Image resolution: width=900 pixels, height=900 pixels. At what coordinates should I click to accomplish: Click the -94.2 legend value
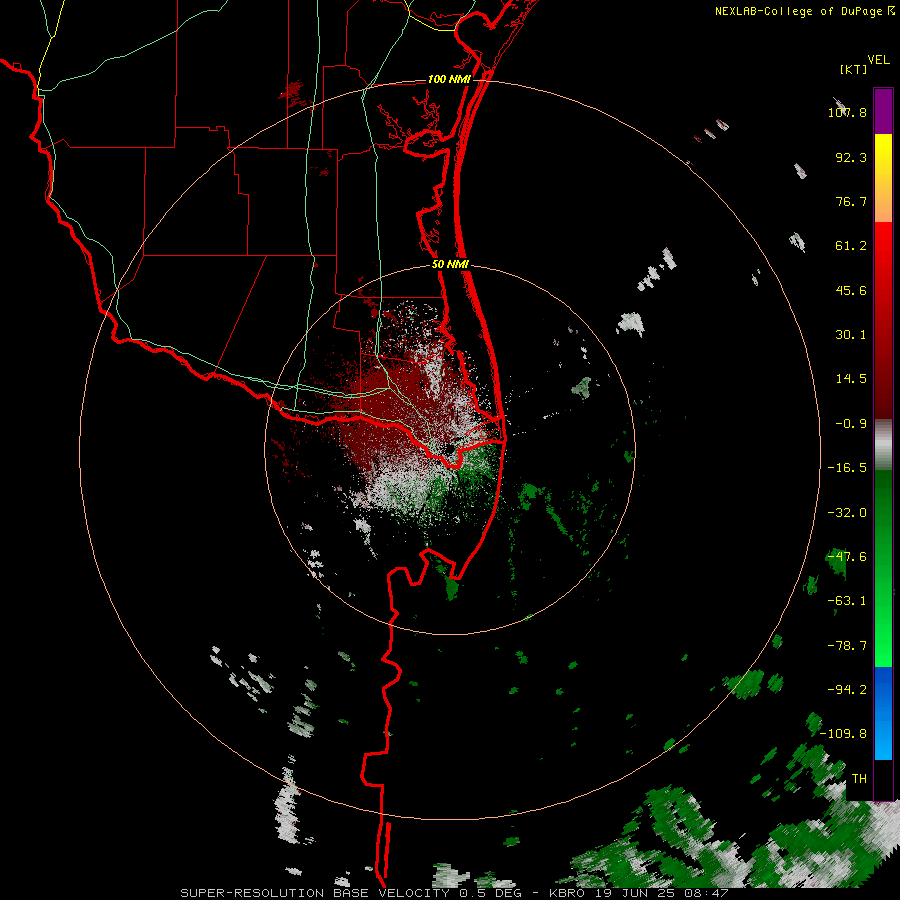[847, 689]
